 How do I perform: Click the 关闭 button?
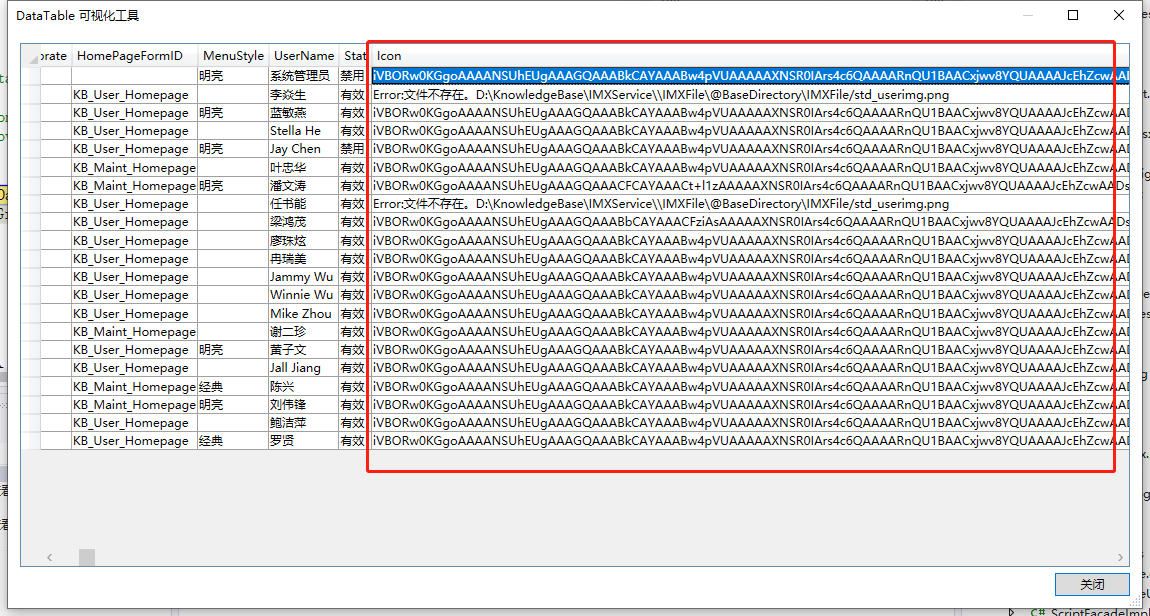click(x=1092, y=584)
